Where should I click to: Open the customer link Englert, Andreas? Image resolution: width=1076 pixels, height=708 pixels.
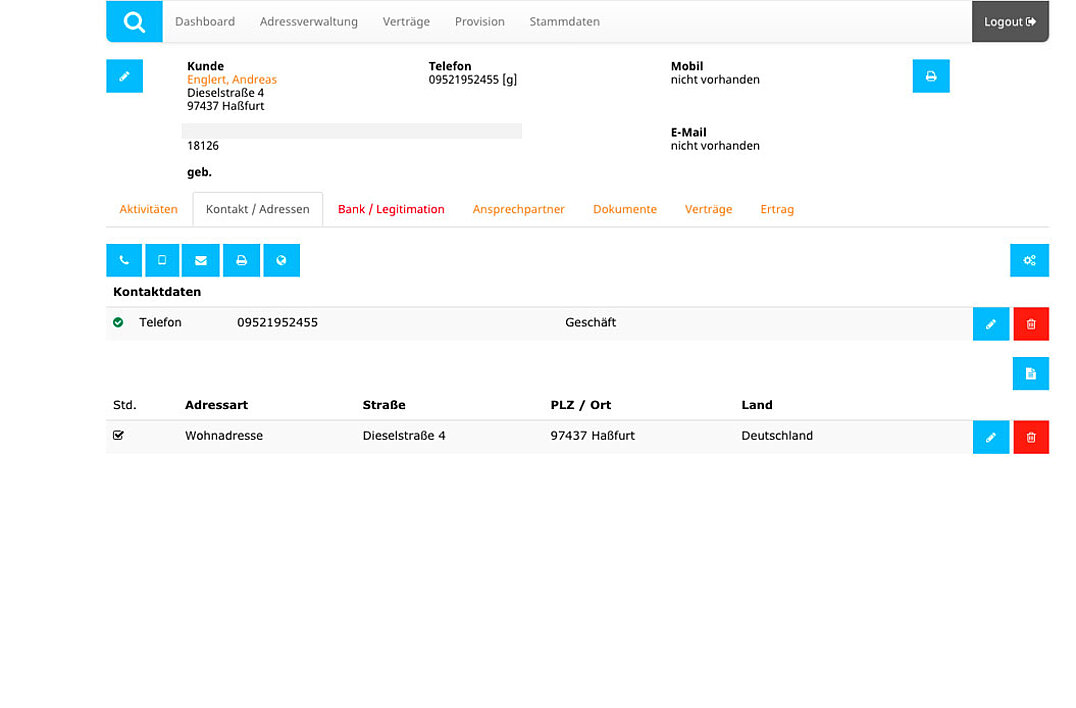click(x=232, y=80)
